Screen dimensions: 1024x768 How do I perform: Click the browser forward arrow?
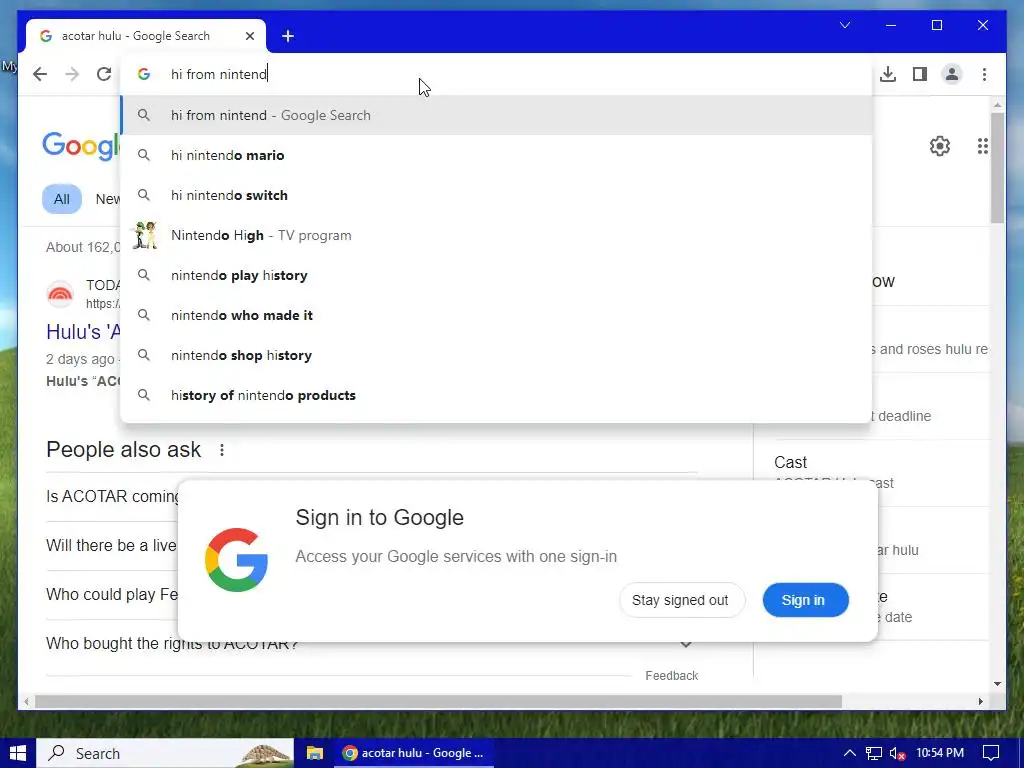point(72,74)
